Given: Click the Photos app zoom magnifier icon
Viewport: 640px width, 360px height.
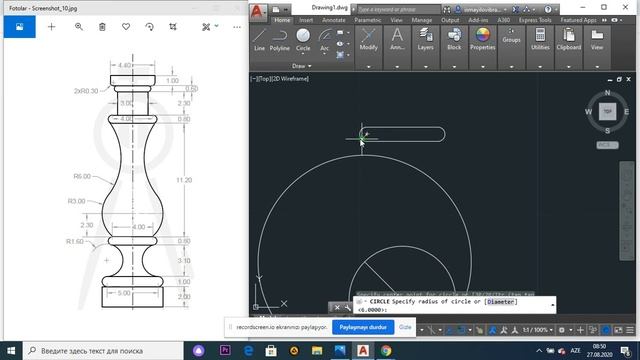Looking at the screenshot, I should [79, 27].
